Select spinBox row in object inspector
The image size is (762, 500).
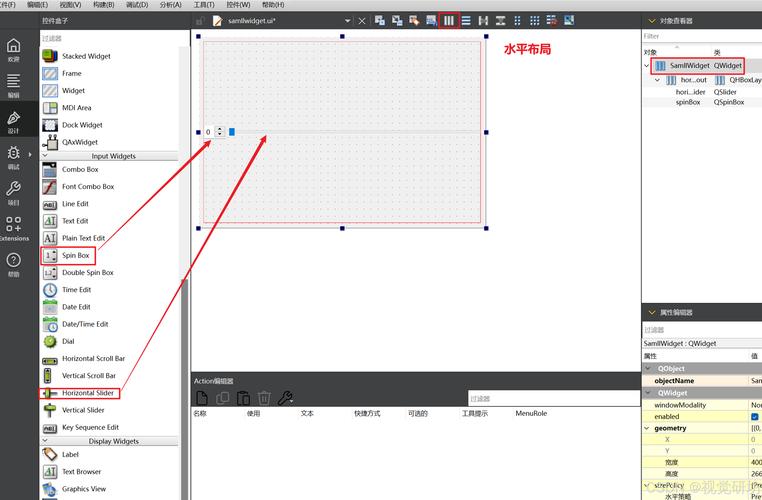[x=688, y=102]
